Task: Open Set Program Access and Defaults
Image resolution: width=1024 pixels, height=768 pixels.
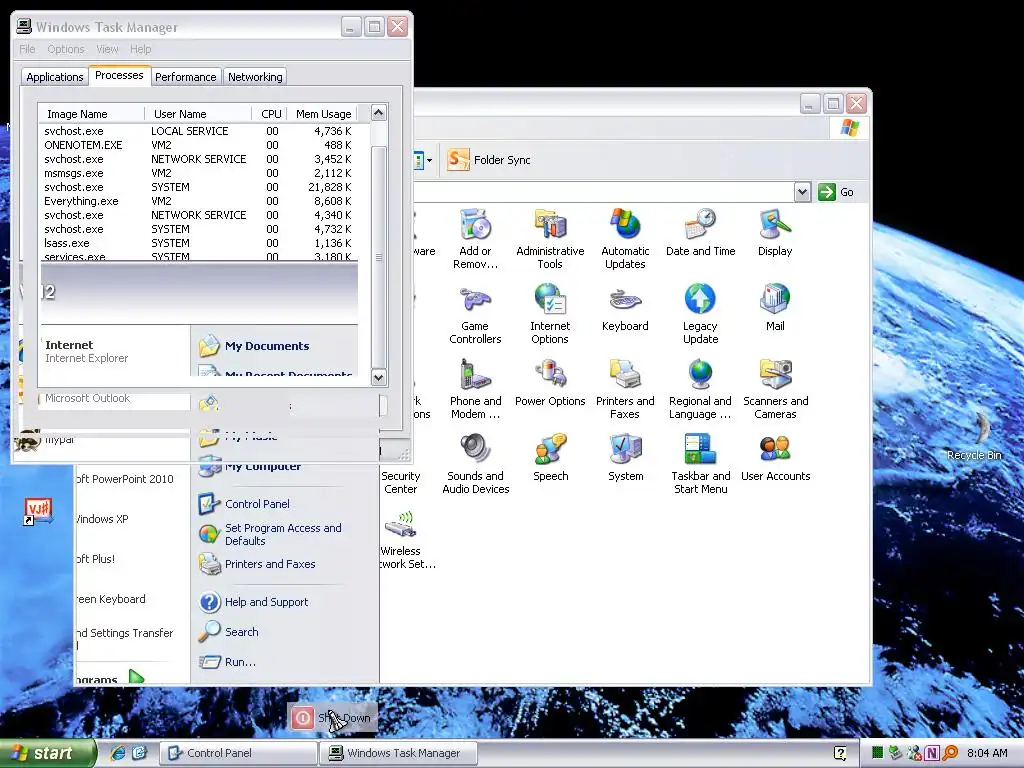Action: 271,534
